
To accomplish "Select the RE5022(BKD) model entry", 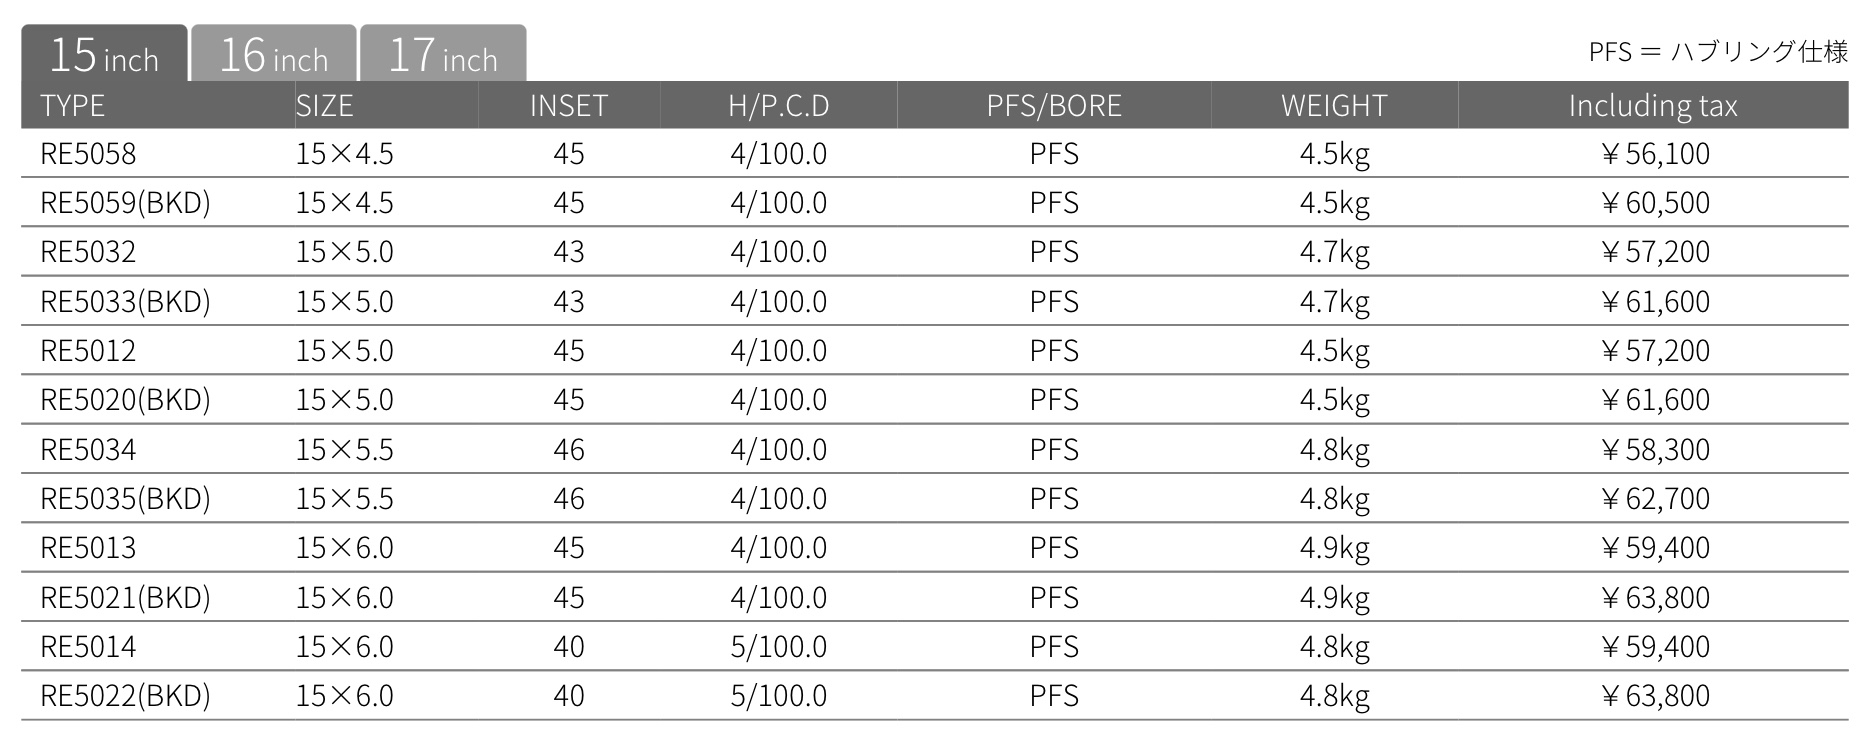I will tap(125, 696).
